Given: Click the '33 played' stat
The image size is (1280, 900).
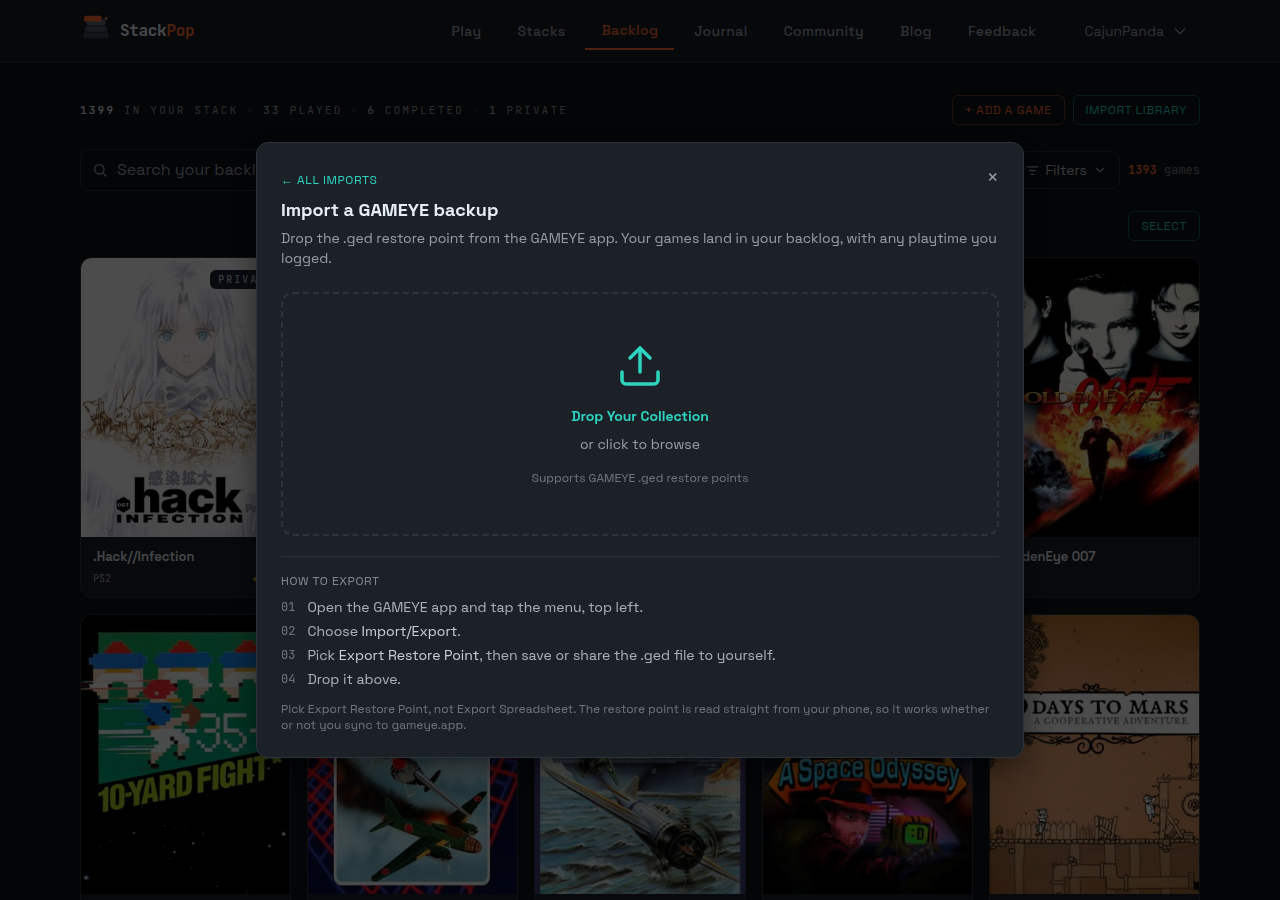Looking at the screenshot, I should click(x=303, y=110).
